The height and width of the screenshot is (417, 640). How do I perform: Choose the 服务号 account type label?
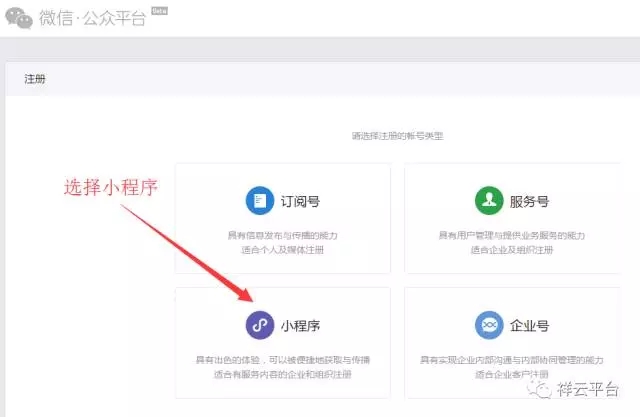pyautogui.click(x=529, y=201)
